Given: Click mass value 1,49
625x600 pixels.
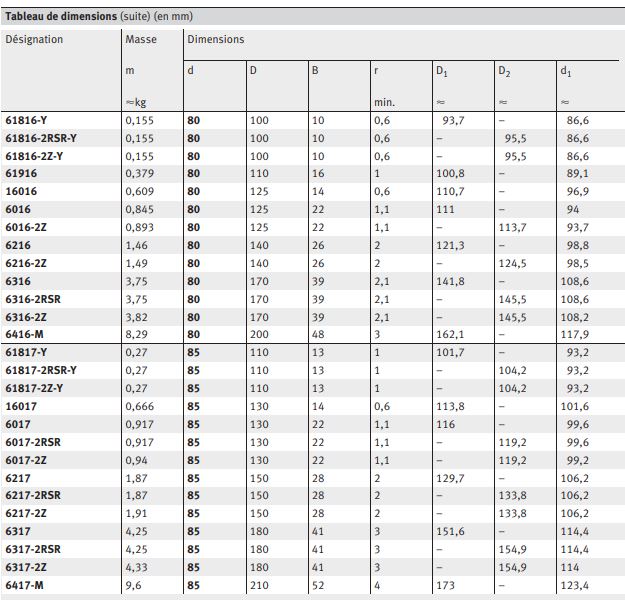Looking at the screenshot, I should [136, 263].
